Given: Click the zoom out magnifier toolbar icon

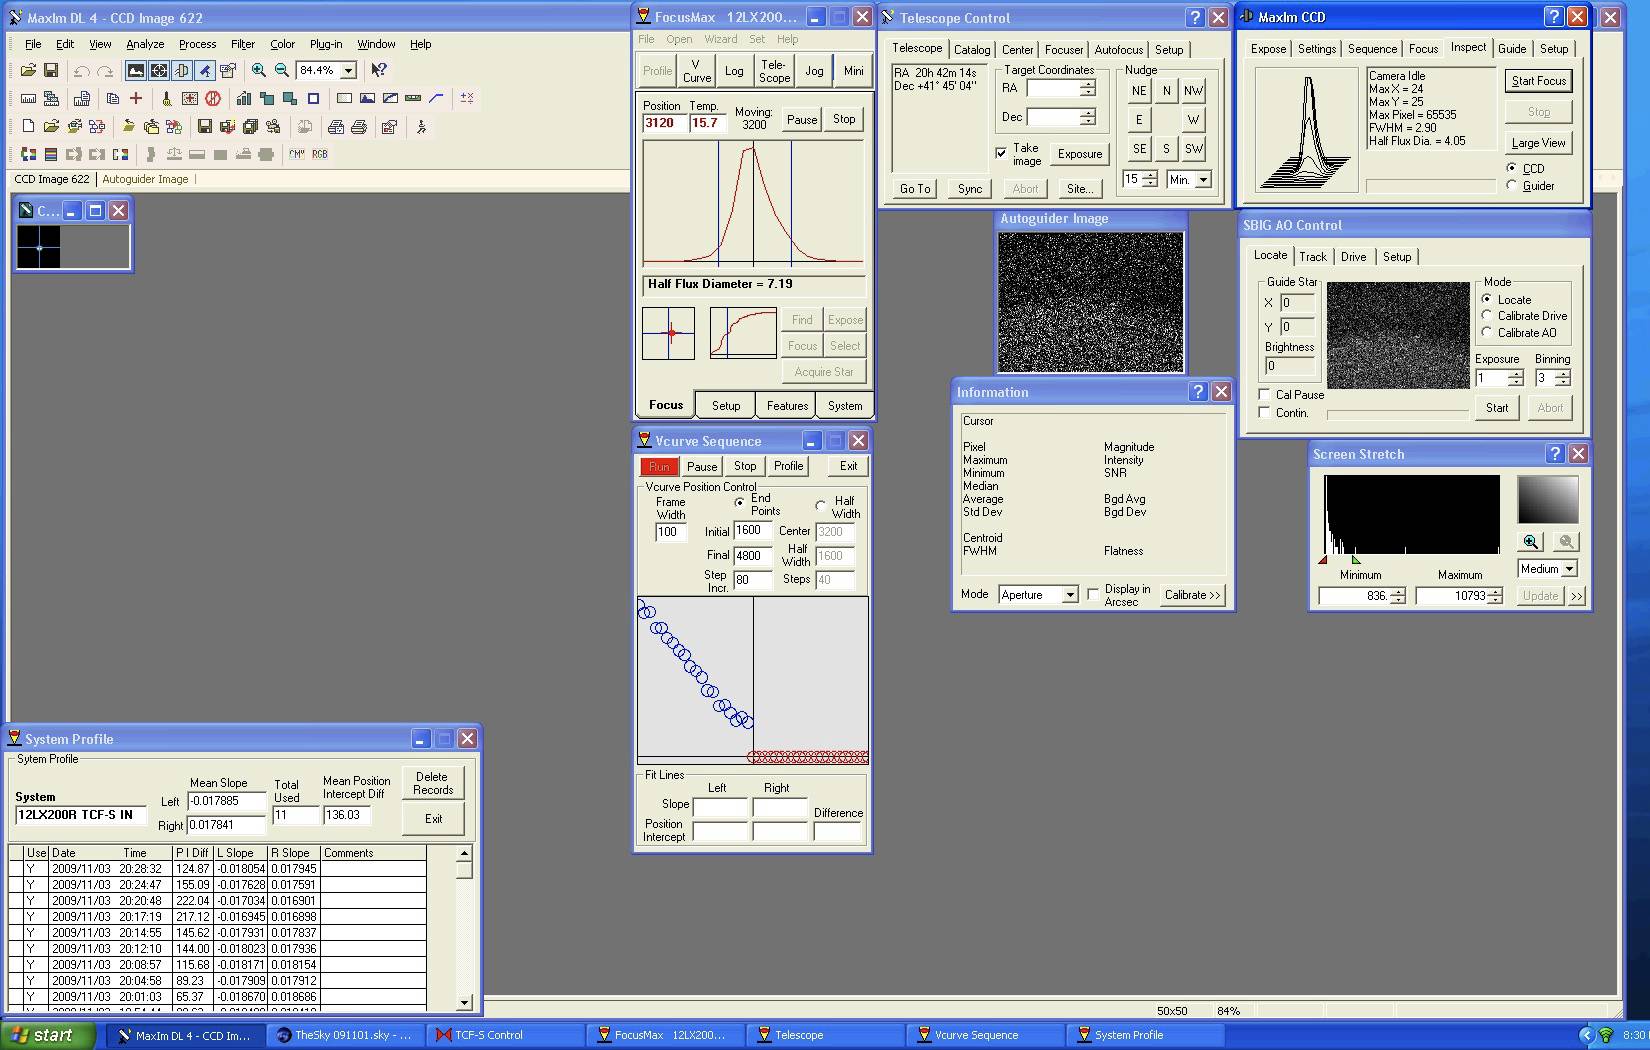Looking at the screenshot, I should 282,70.
